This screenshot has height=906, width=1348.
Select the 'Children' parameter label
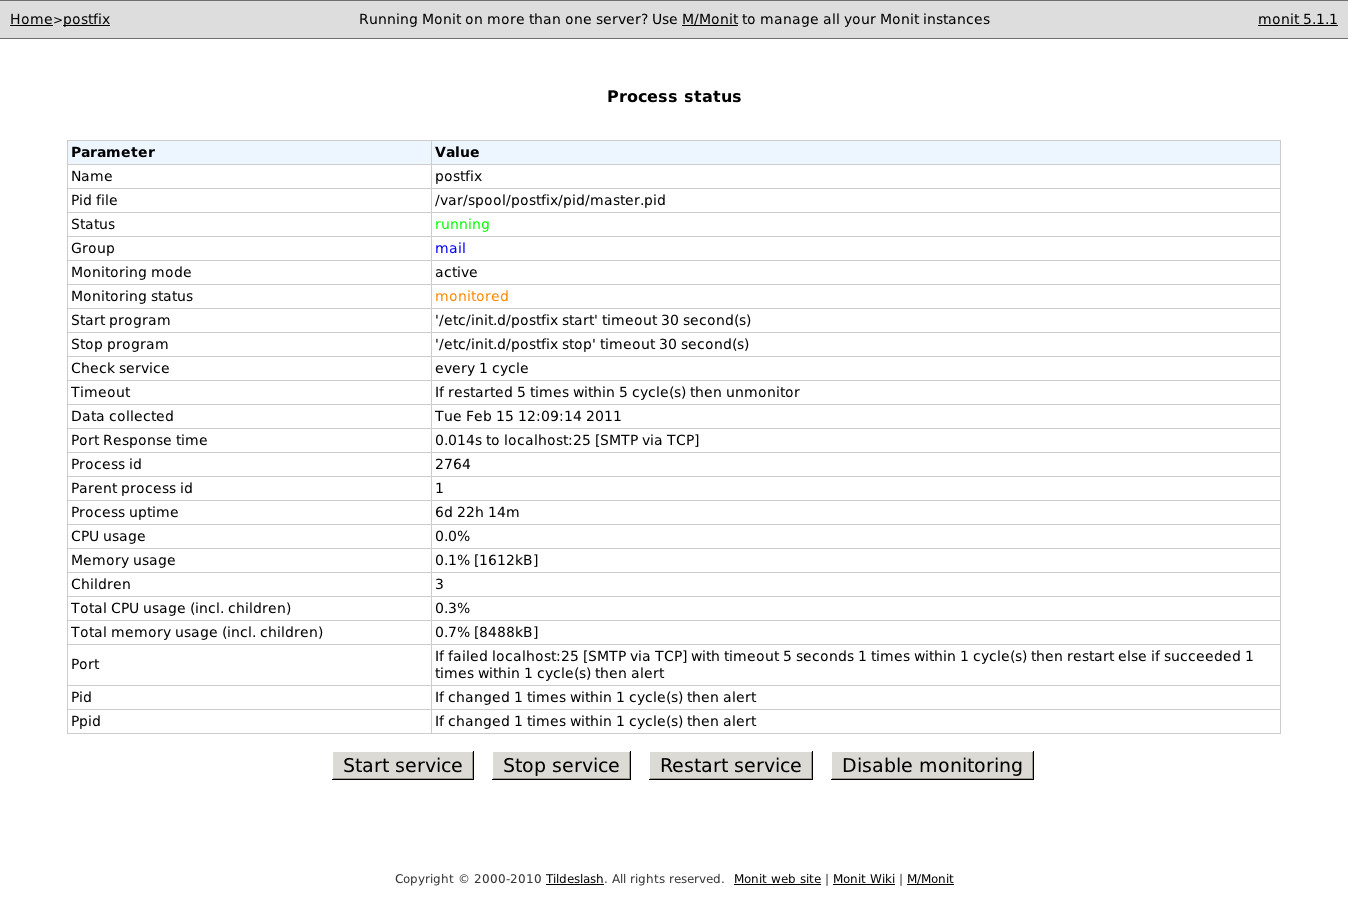pyautogui.click(x=101, y=584)
